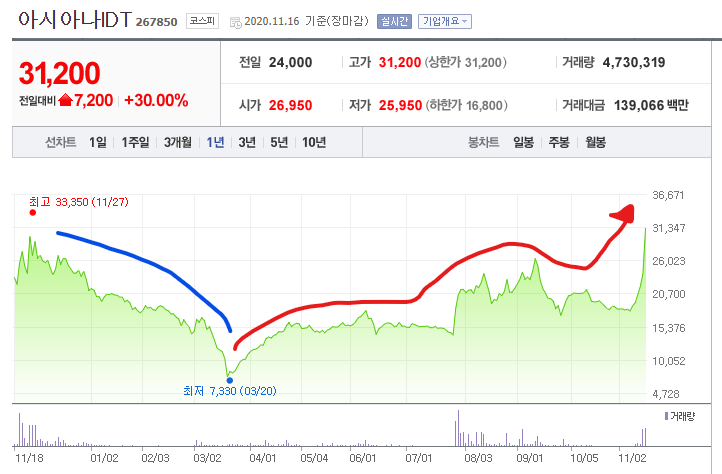Click the +30.00% change value
The height and width of the screenshot is (474, 722).
tap(156, 100)
